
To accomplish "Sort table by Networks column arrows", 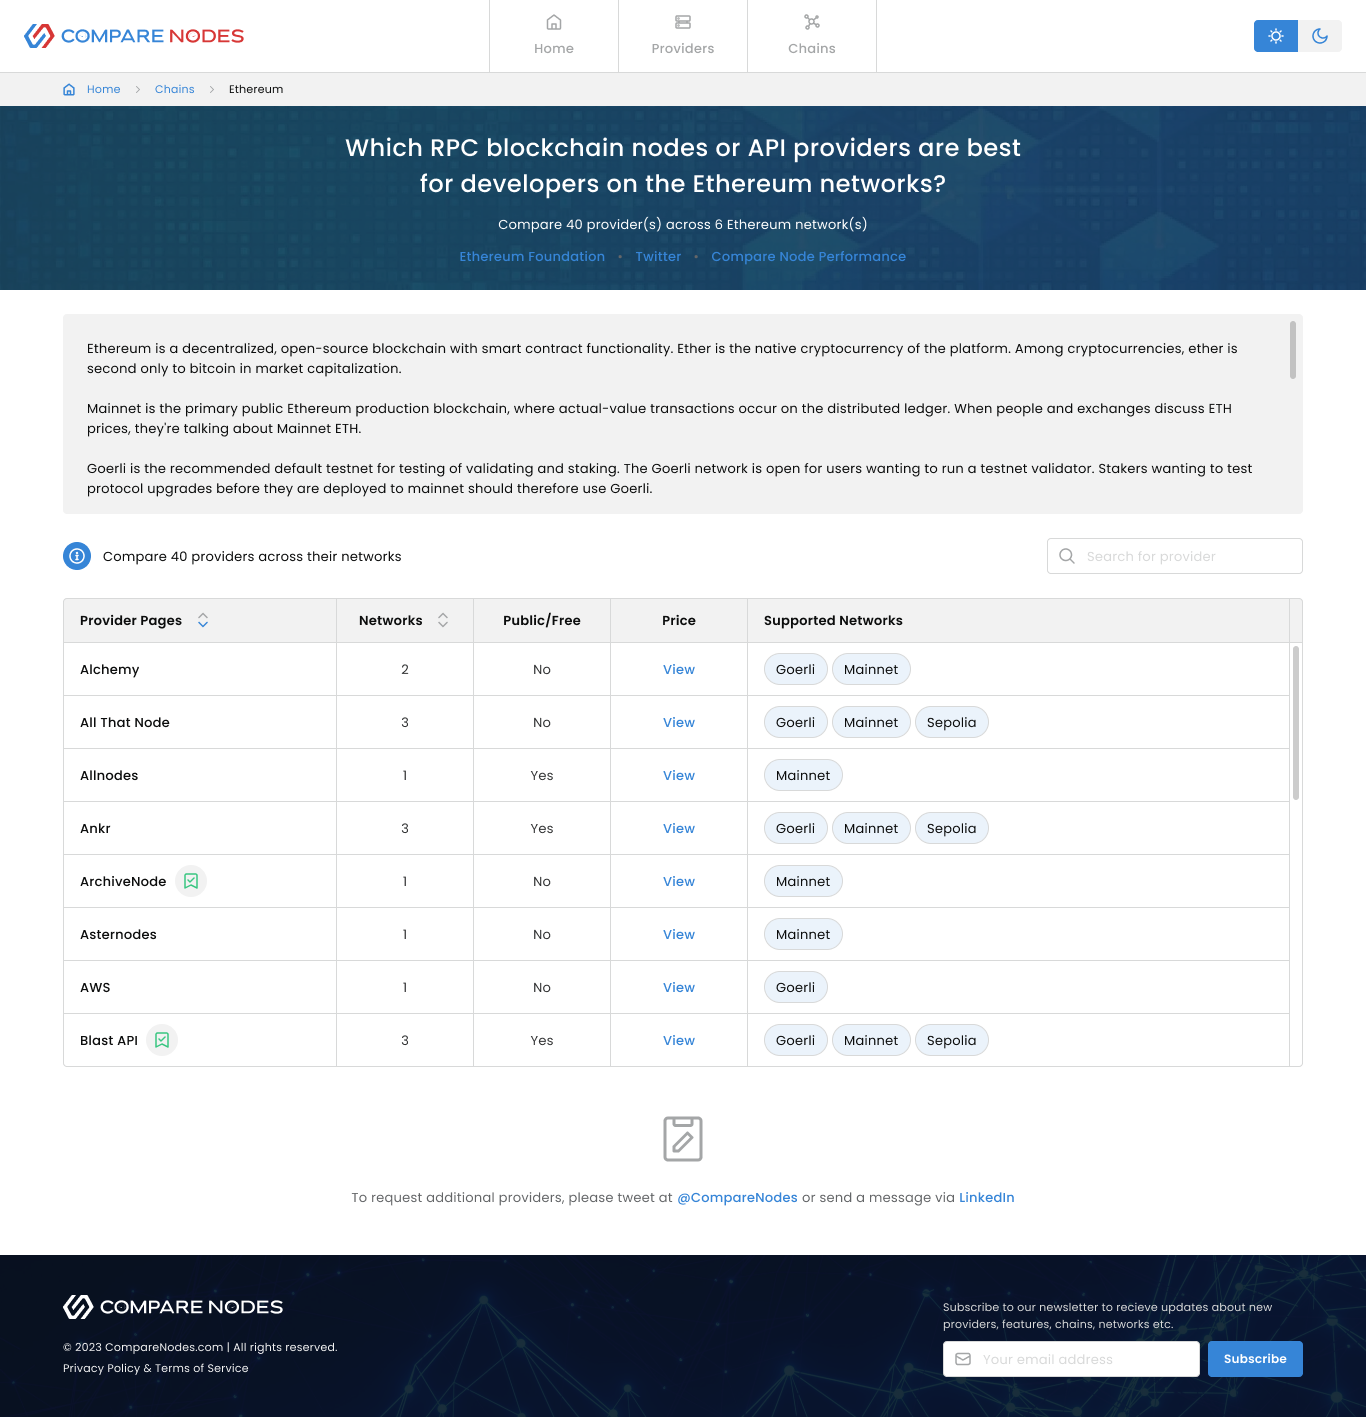I will 443,620.
